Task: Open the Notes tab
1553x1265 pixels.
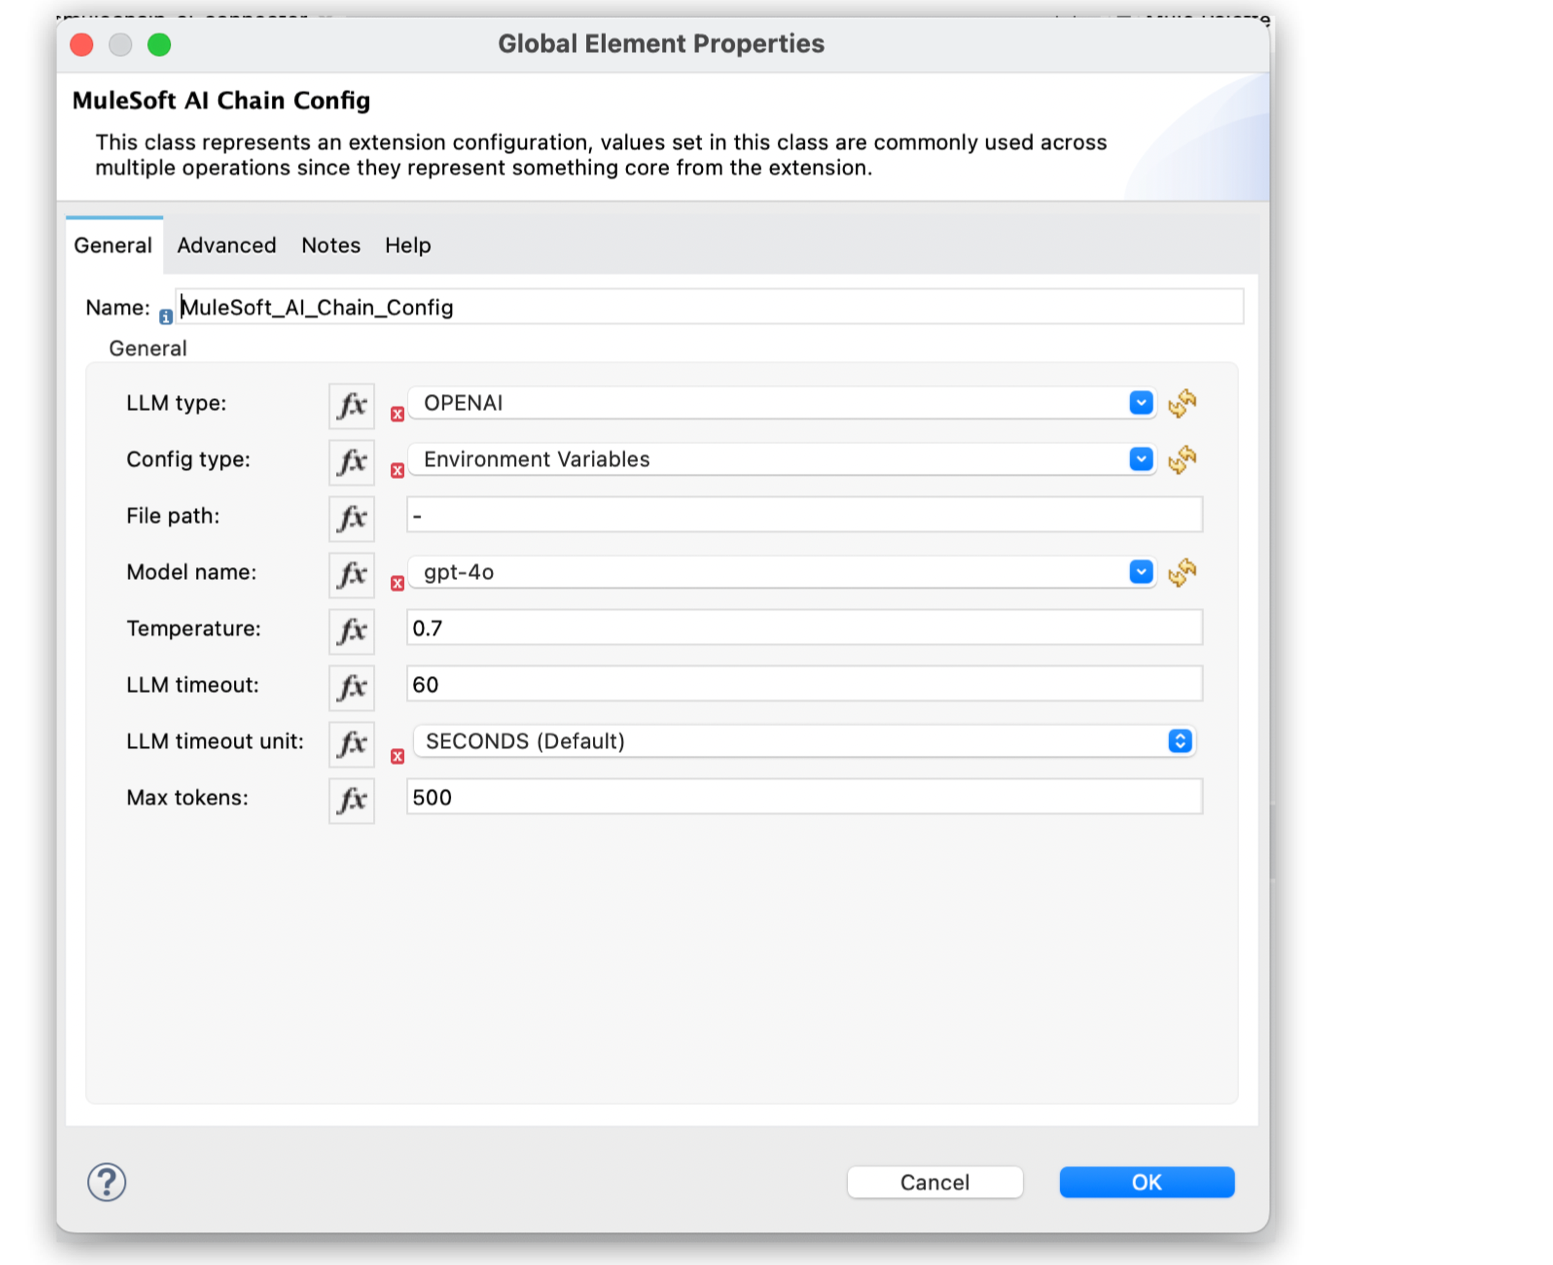Action: (331, 245)
